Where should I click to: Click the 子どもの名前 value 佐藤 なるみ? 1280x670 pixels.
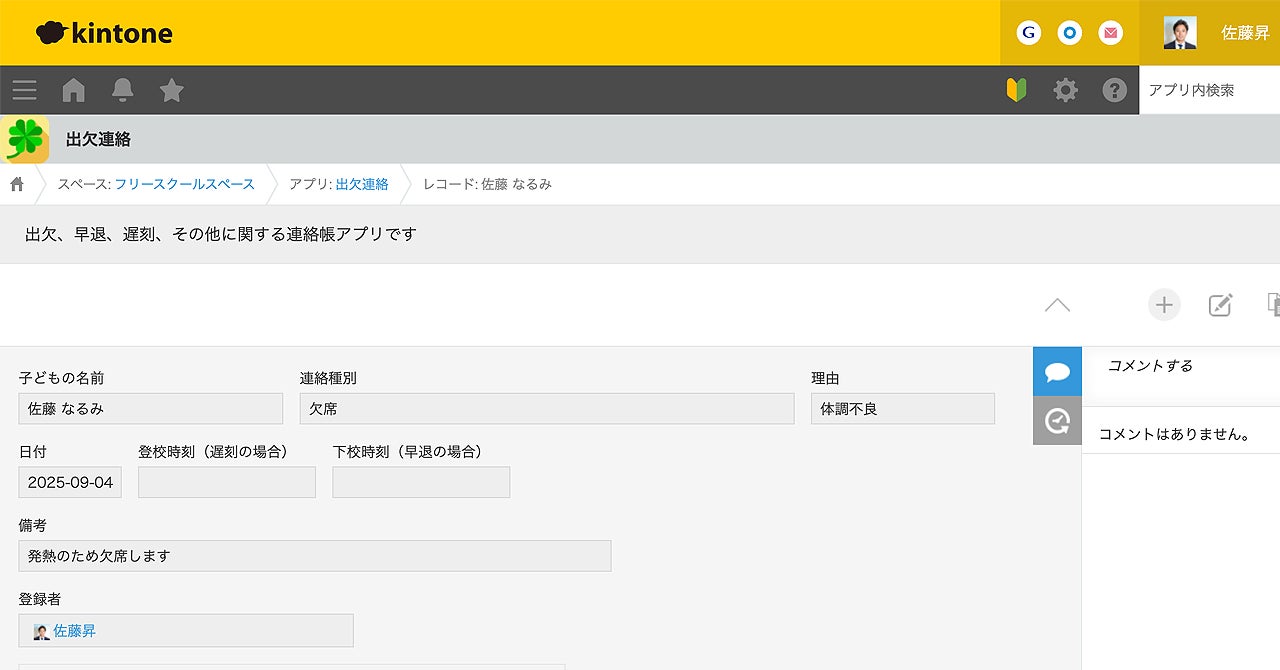click(151, 409)
